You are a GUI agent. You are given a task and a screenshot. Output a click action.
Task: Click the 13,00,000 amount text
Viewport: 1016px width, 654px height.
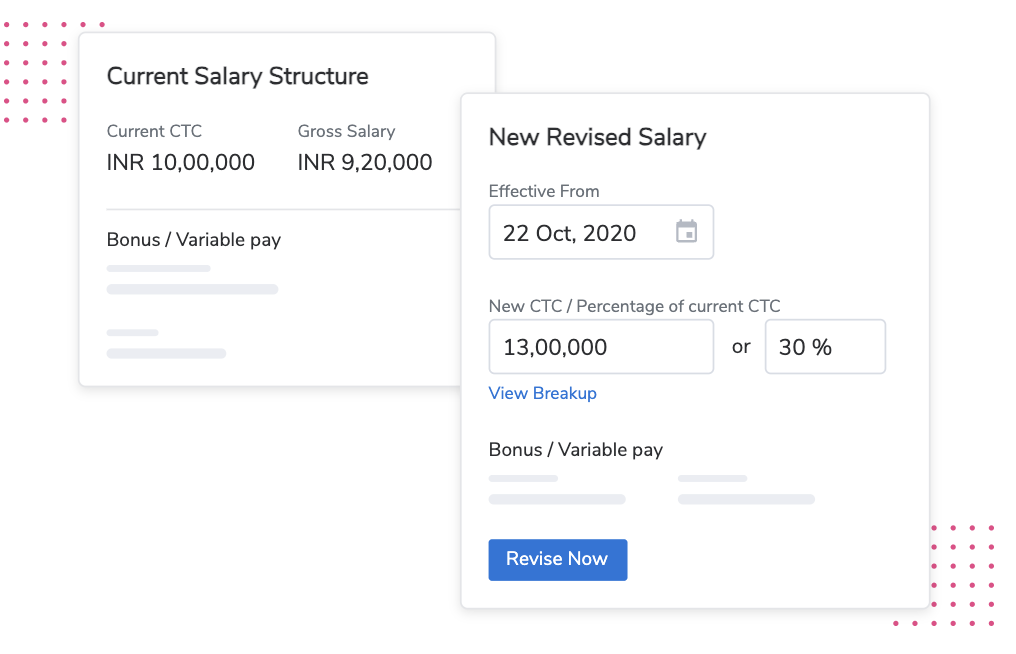pyautogui.click(x=555, y=347)
